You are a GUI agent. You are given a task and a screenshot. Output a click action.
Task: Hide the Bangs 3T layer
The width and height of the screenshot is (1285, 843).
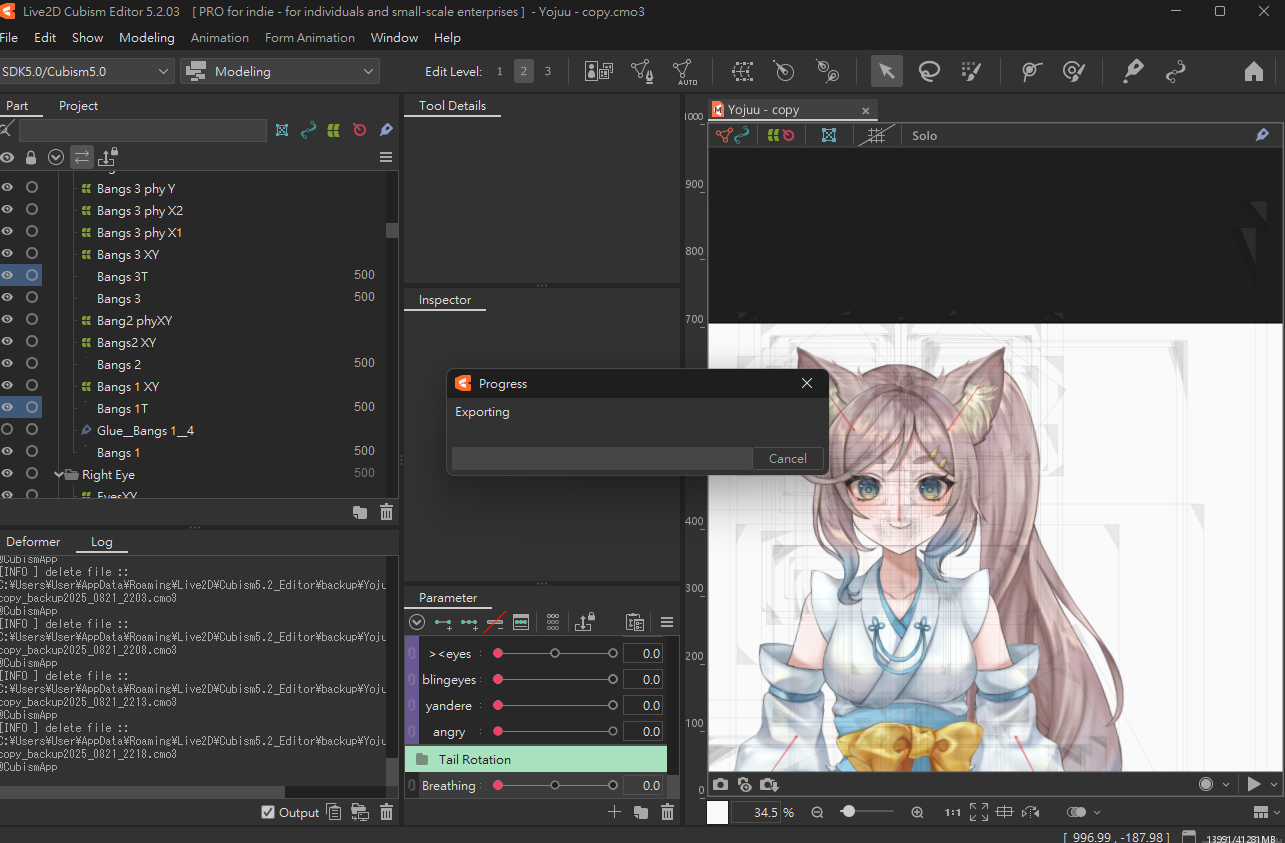[x=7, y=275]
